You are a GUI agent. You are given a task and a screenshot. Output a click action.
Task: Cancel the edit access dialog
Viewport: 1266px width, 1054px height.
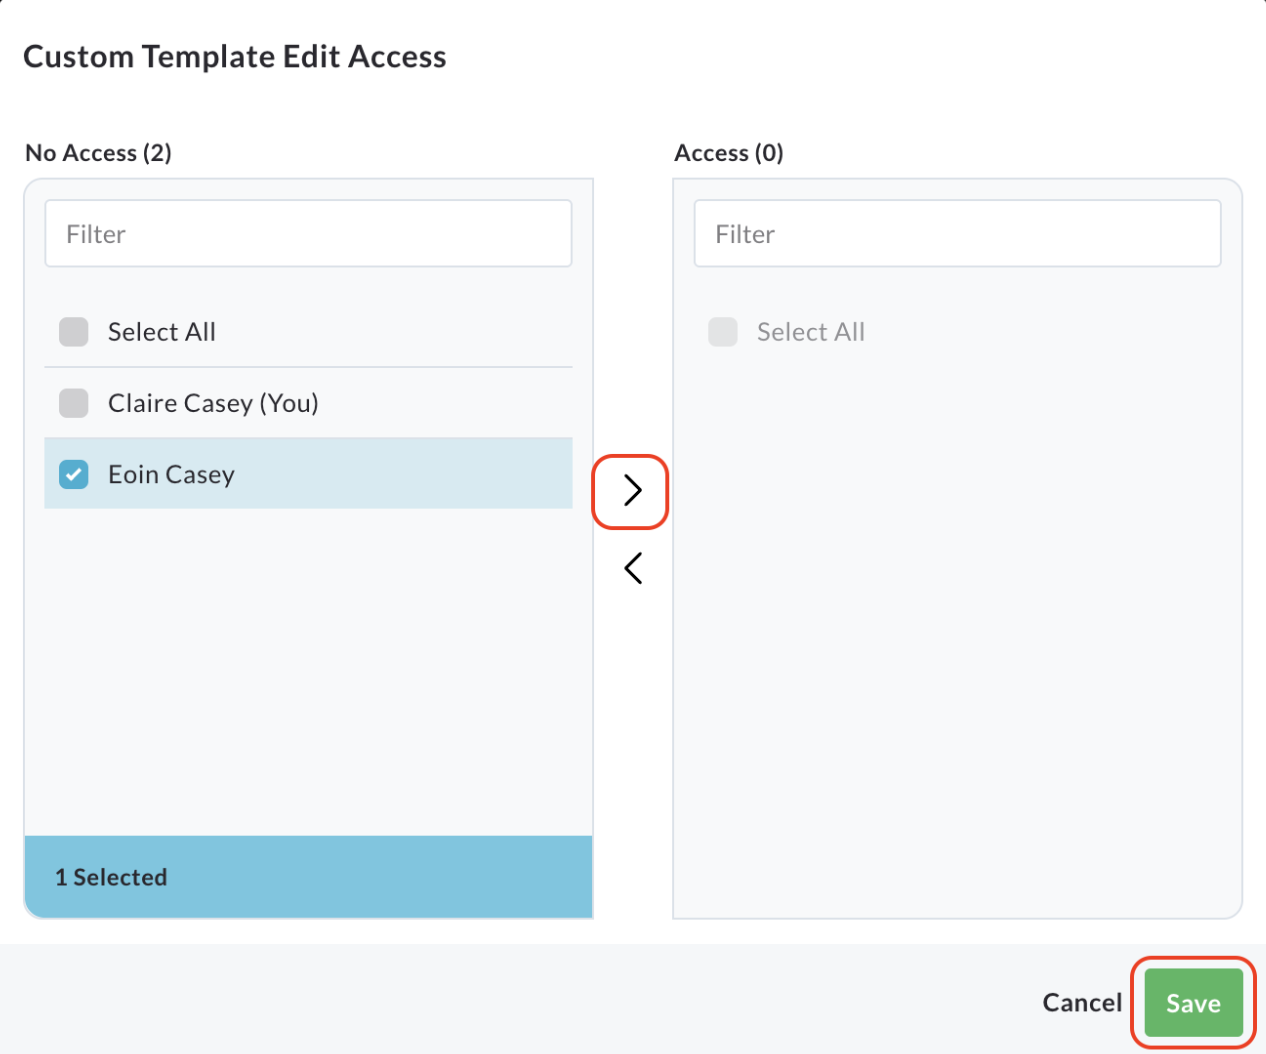(x=1082, y=1003)
